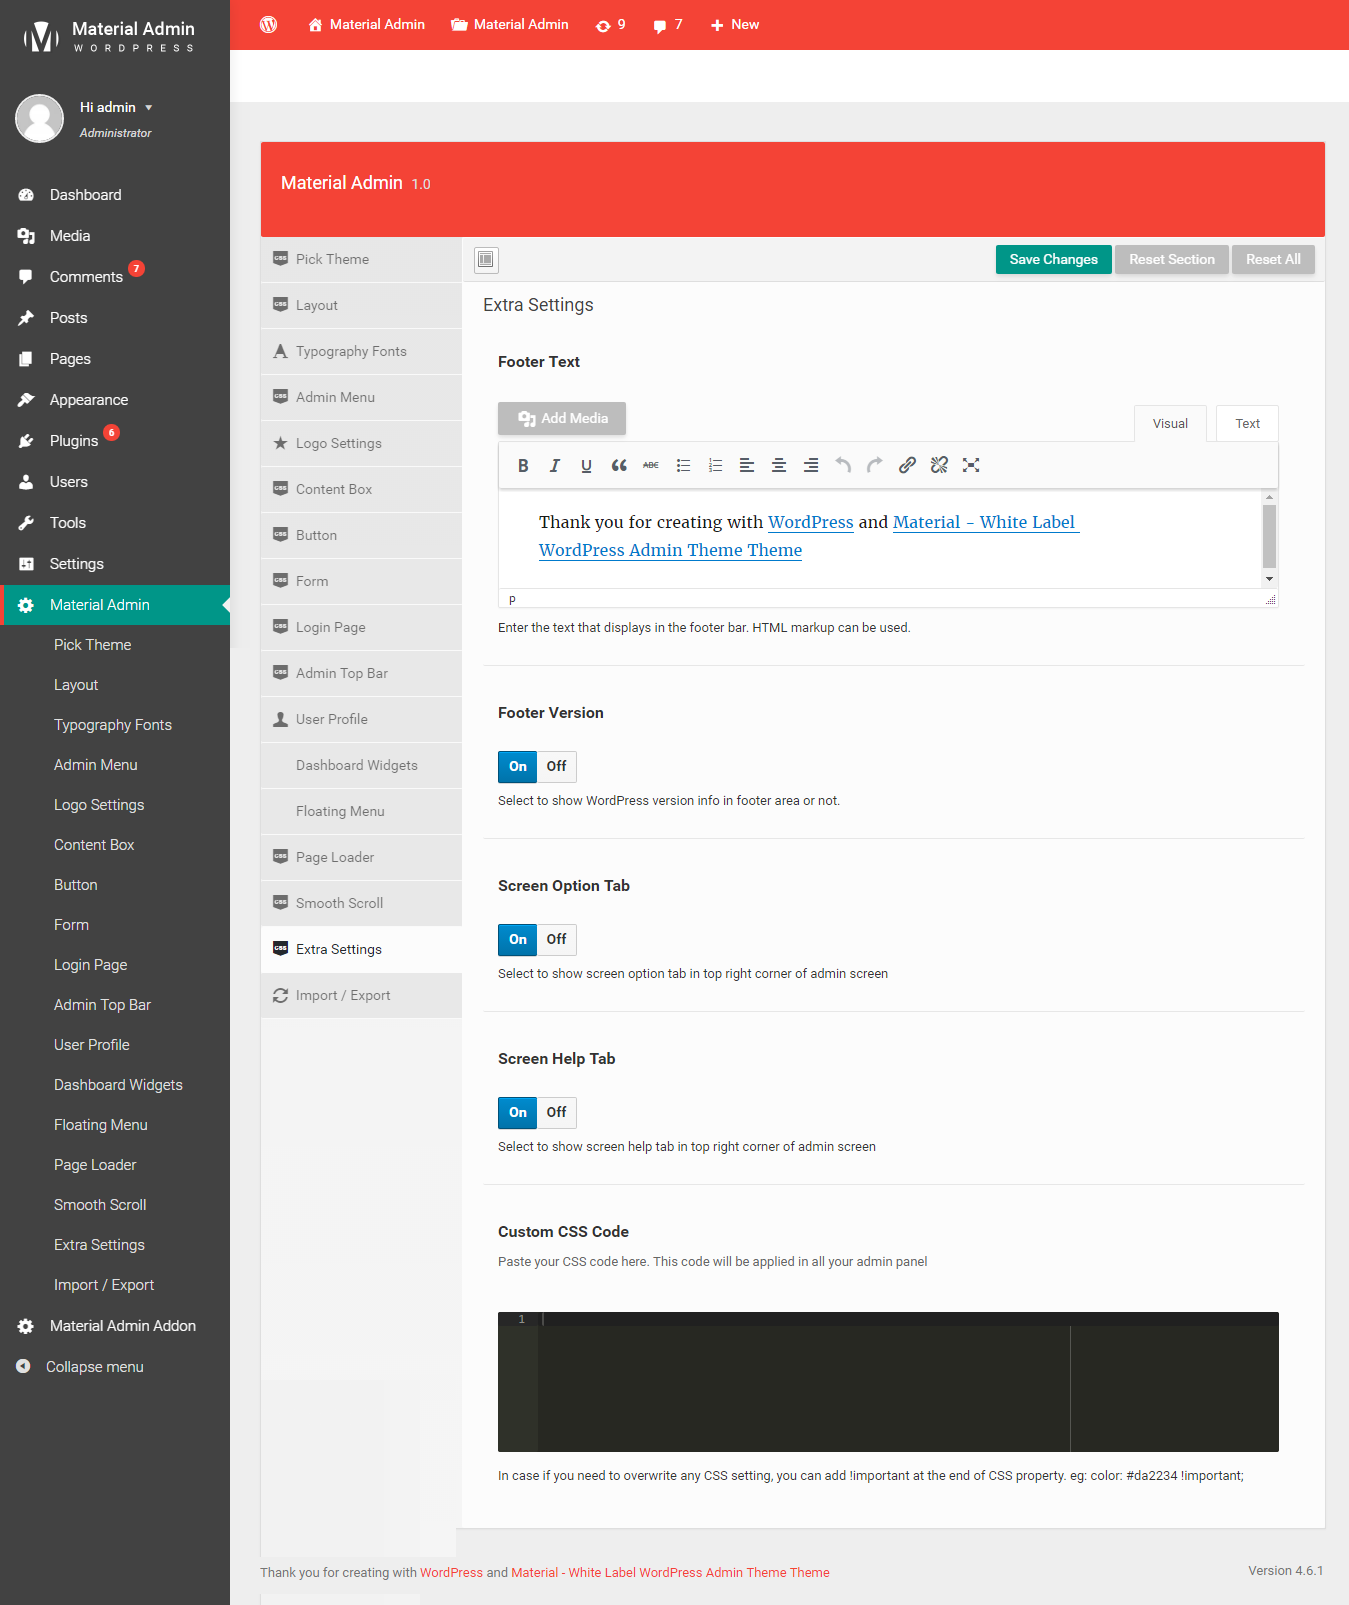Insert a numbered list
Screen dimensions: 1349x1605
click(x=715, y=465)
